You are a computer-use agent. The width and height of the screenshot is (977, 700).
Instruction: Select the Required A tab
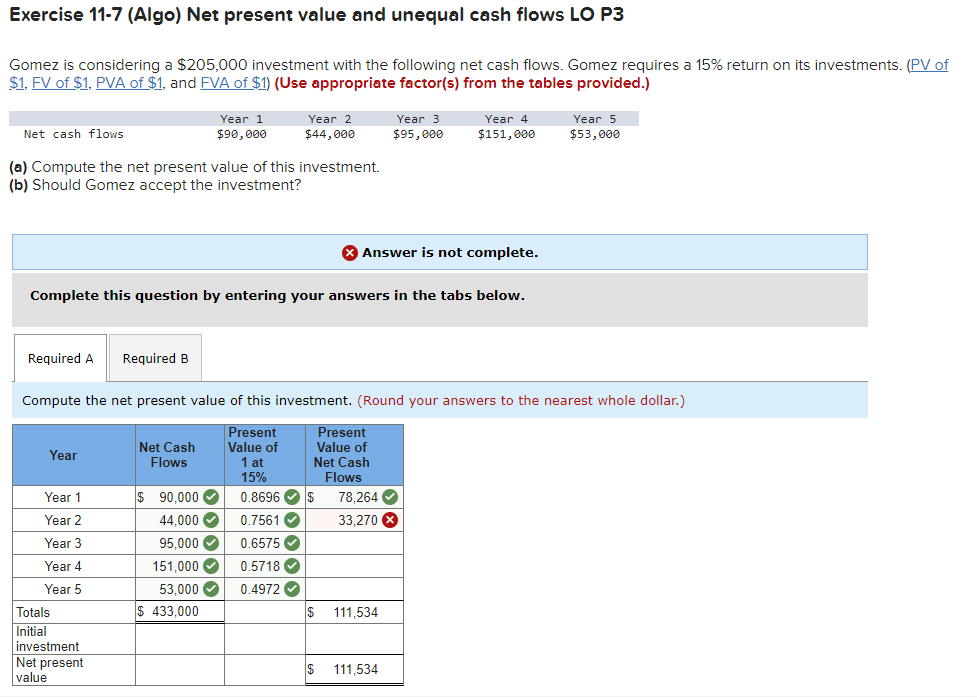[59, 358]
